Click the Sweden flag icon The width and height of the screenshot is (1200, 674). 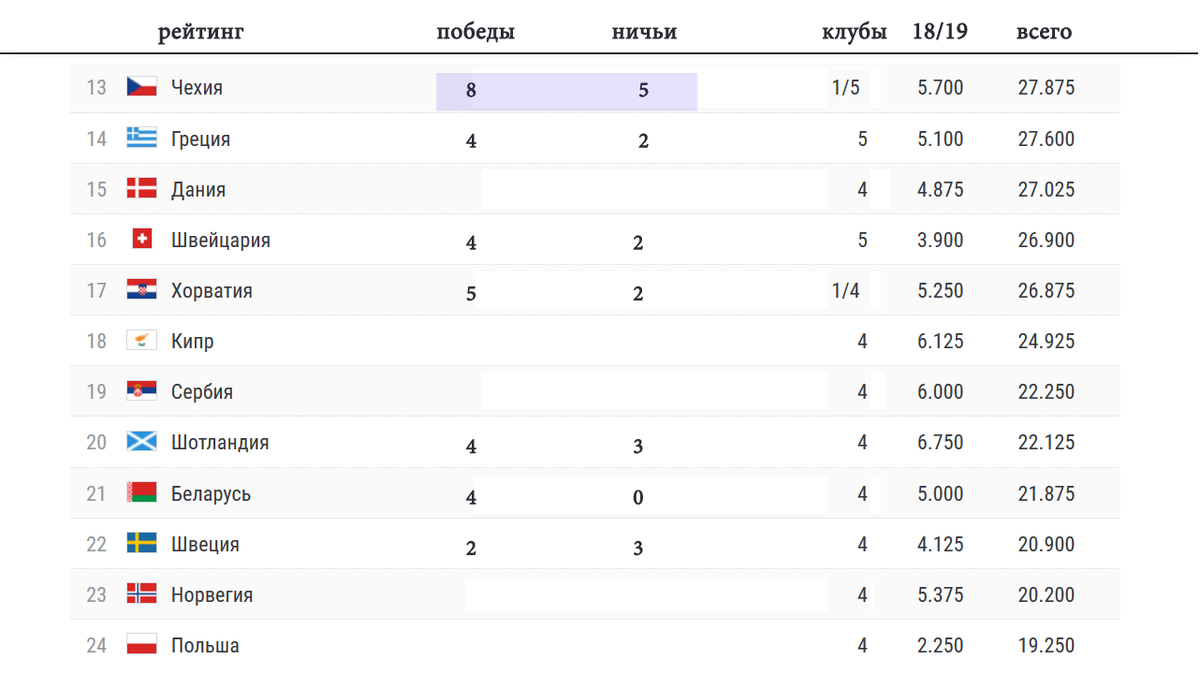click(142, 543)
